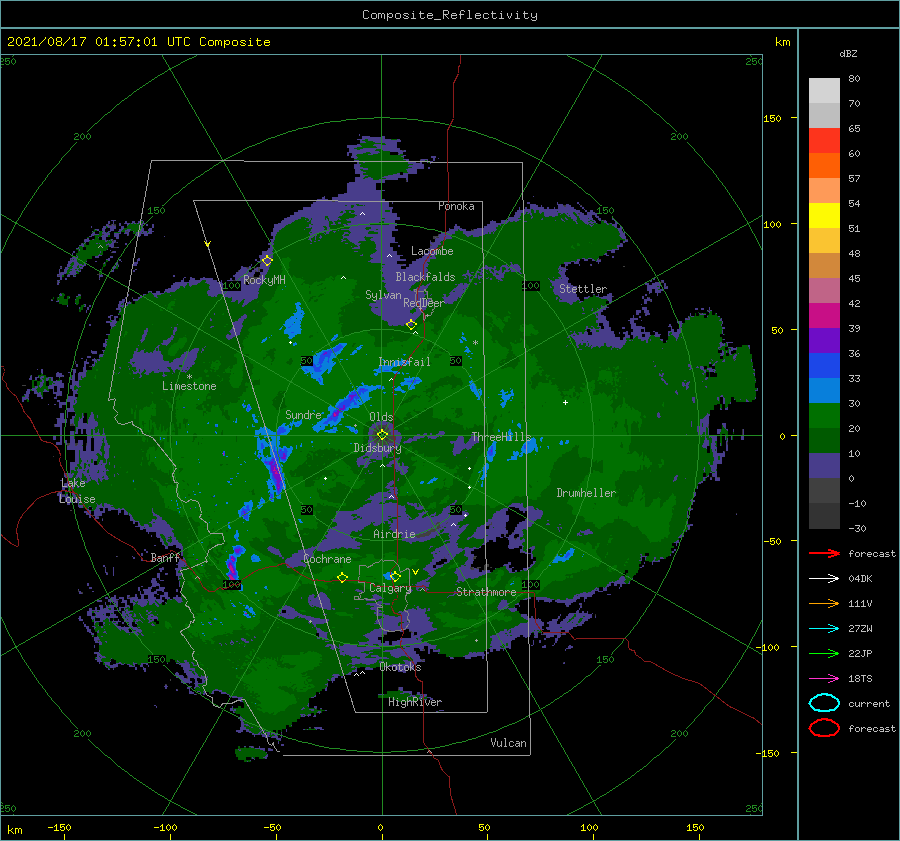Click the Strathmore city label
The image size is (900, 841).
[486, 592]
